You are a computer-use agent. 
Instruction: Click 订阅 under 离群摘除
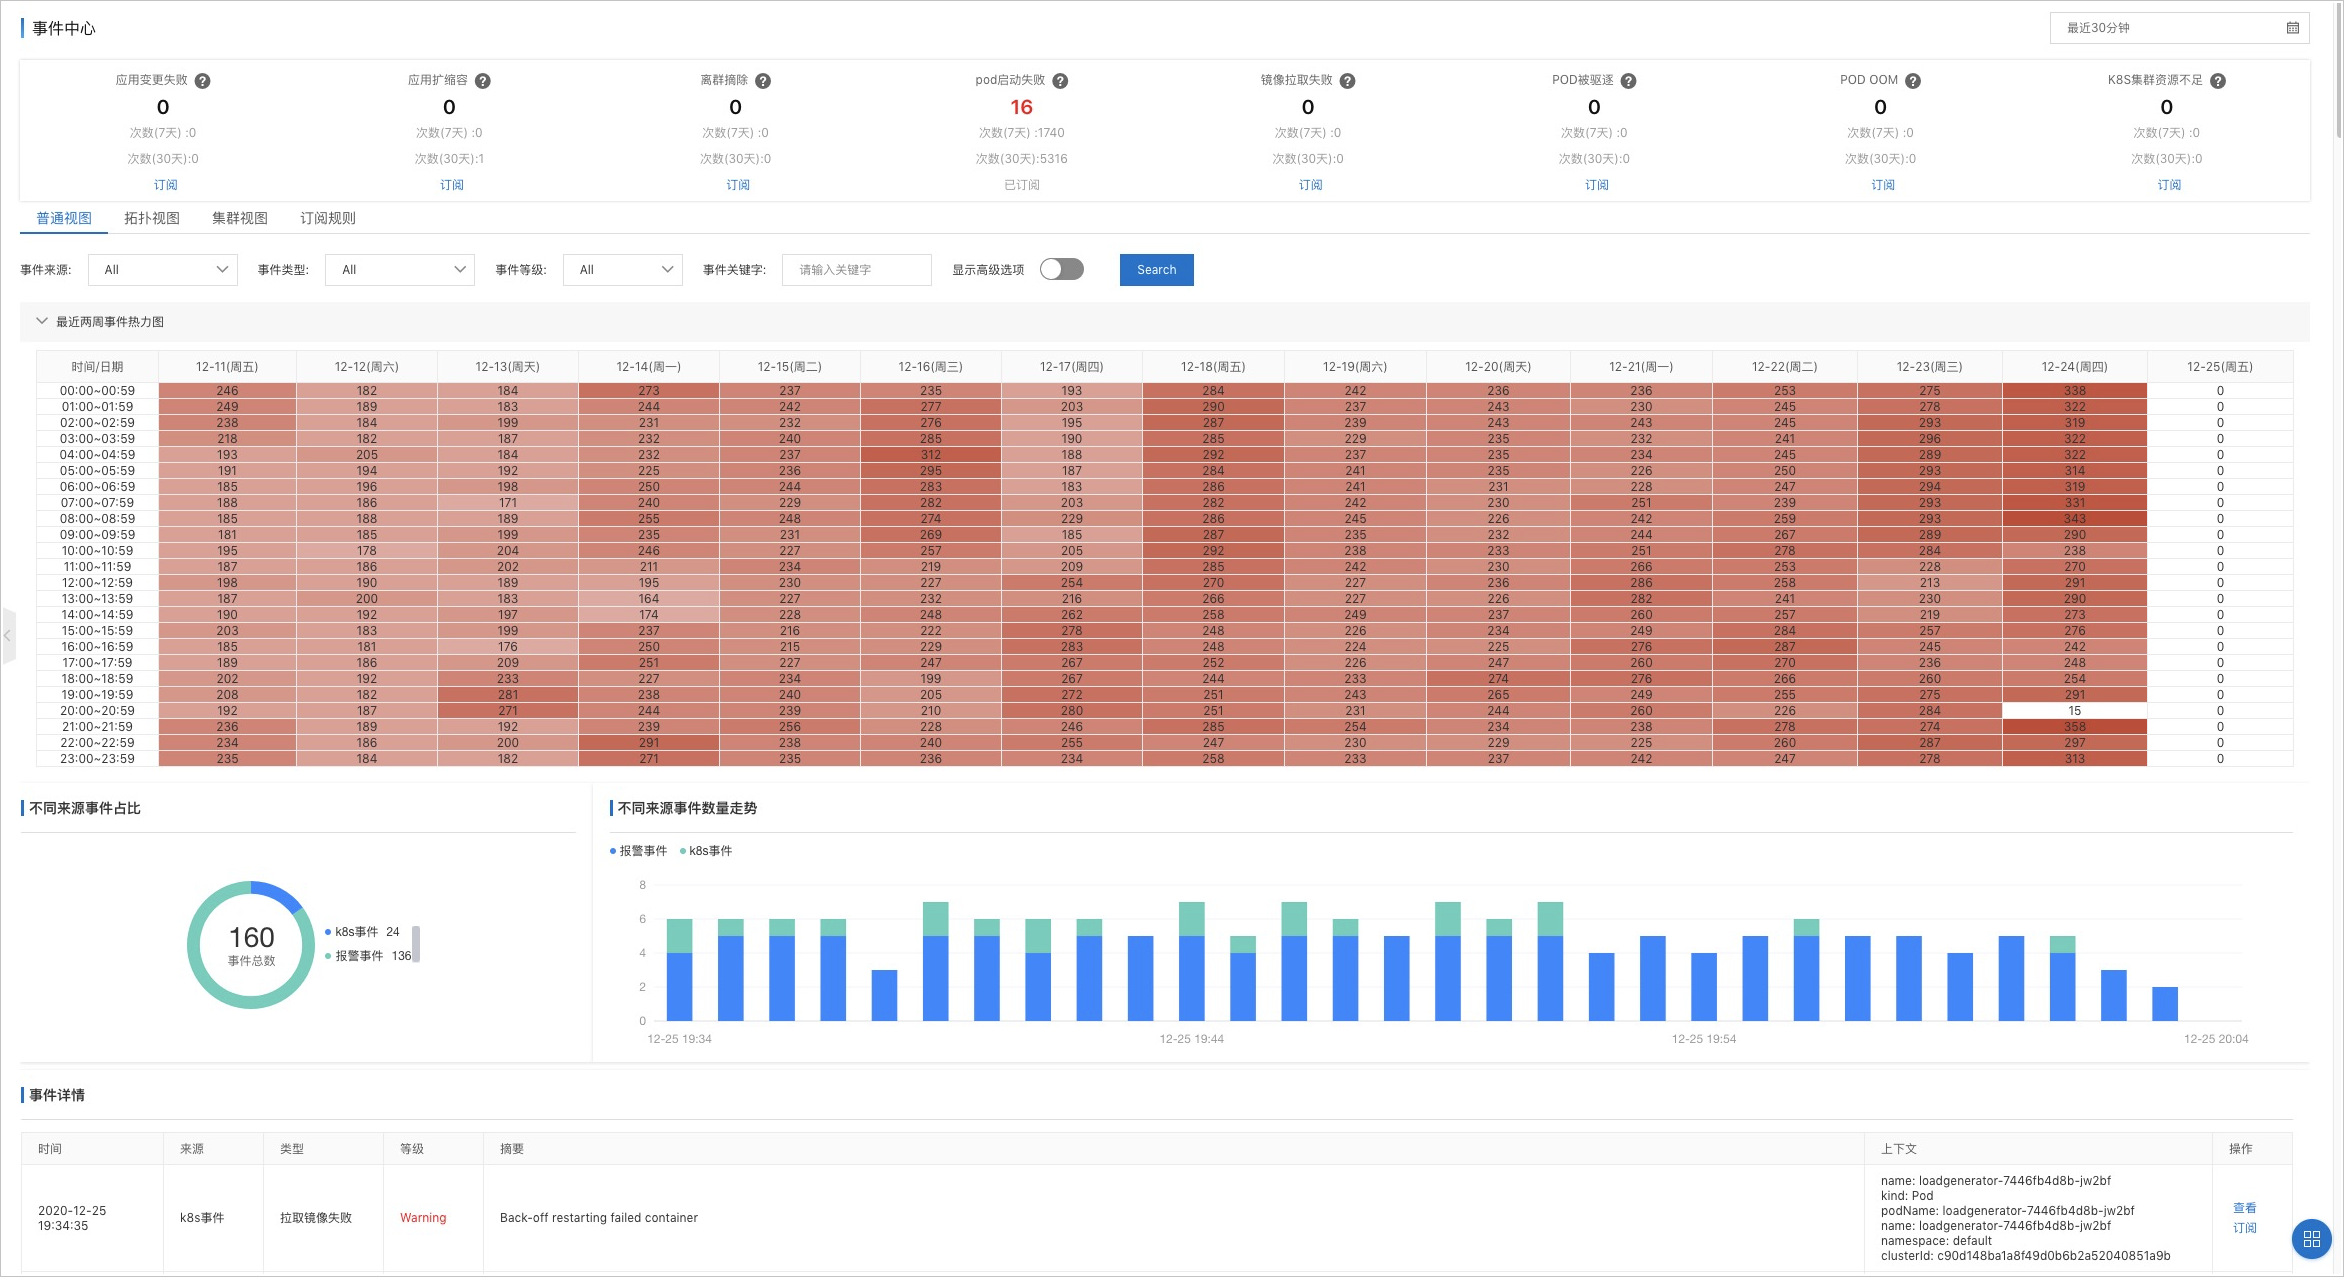[738, 185]
